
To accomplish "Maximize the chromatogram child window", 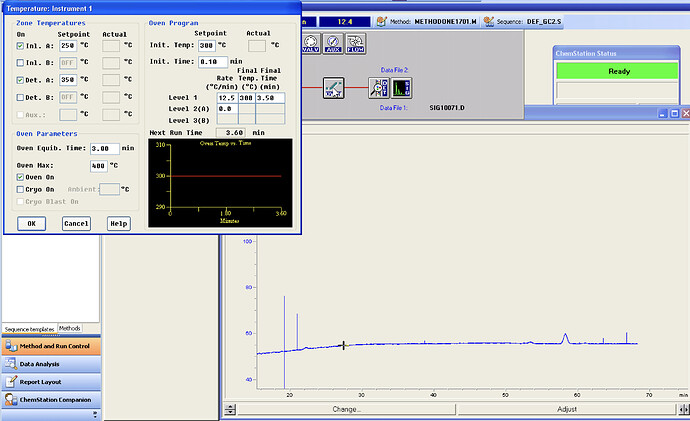I will [674, 113].
